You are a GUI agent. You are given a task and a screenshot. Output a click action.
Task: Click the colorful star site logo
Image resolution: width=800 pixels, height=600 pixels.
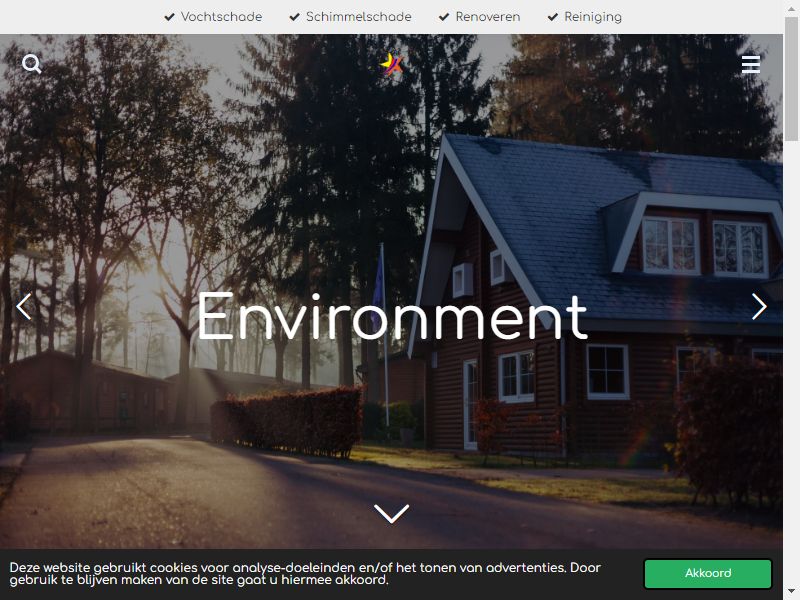pos(391,64)
